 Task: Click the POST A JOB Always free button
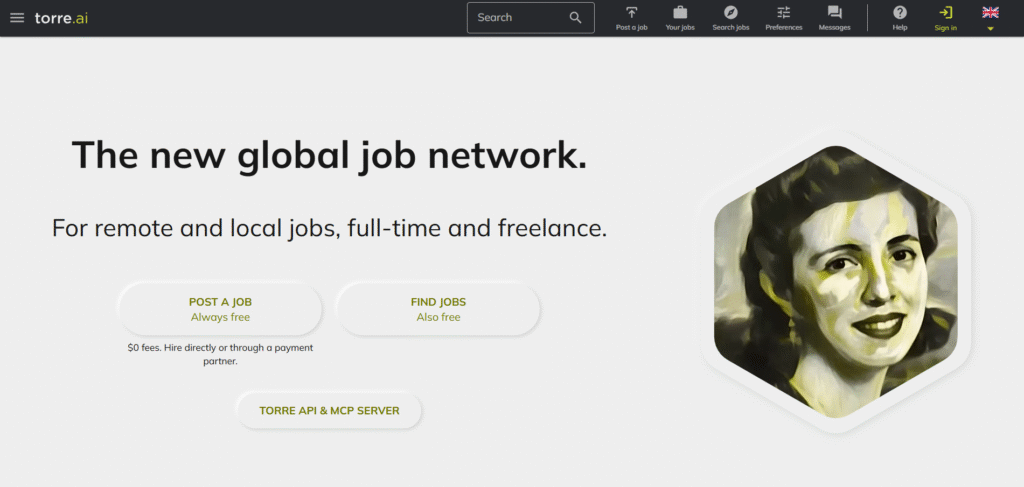[220, 309]
